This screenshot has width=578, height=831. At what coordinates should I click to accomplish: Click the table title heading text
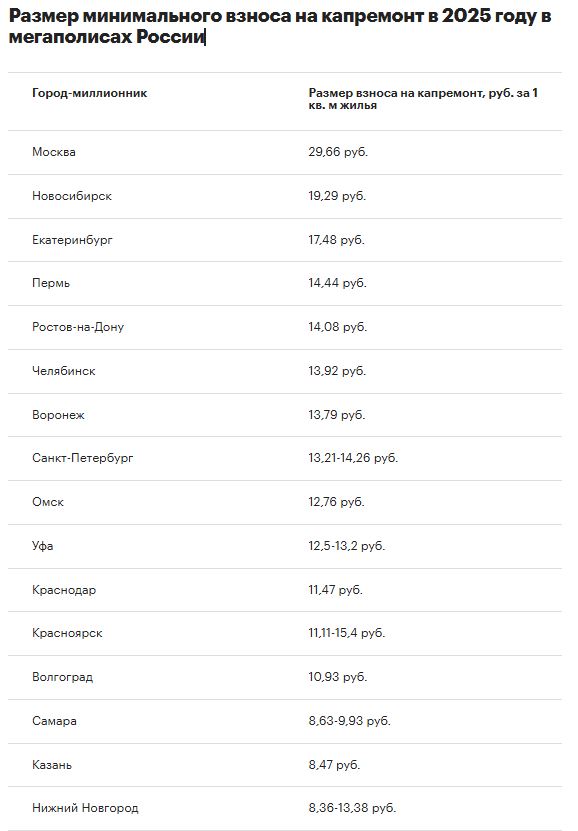tap(280, 26)
